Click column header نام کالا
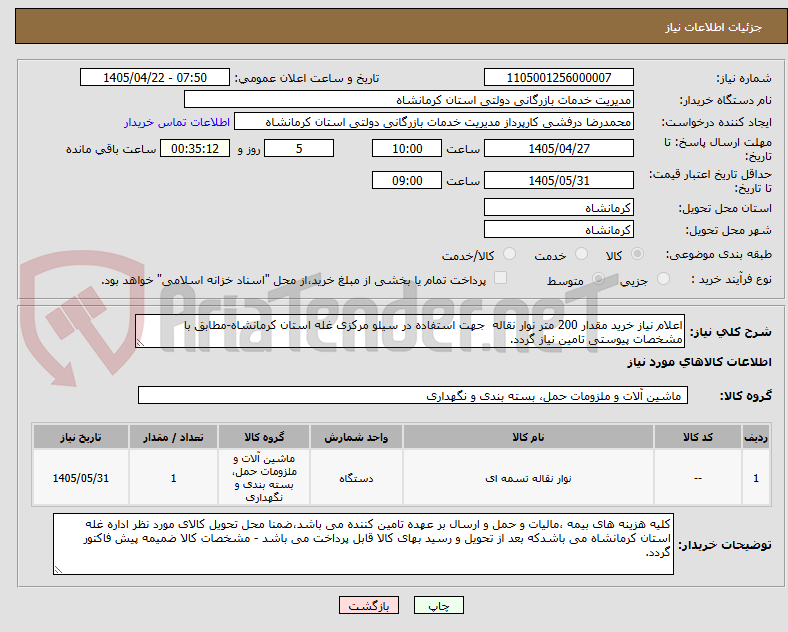Viewport: 788px width, 632px height. pos(528,437)
